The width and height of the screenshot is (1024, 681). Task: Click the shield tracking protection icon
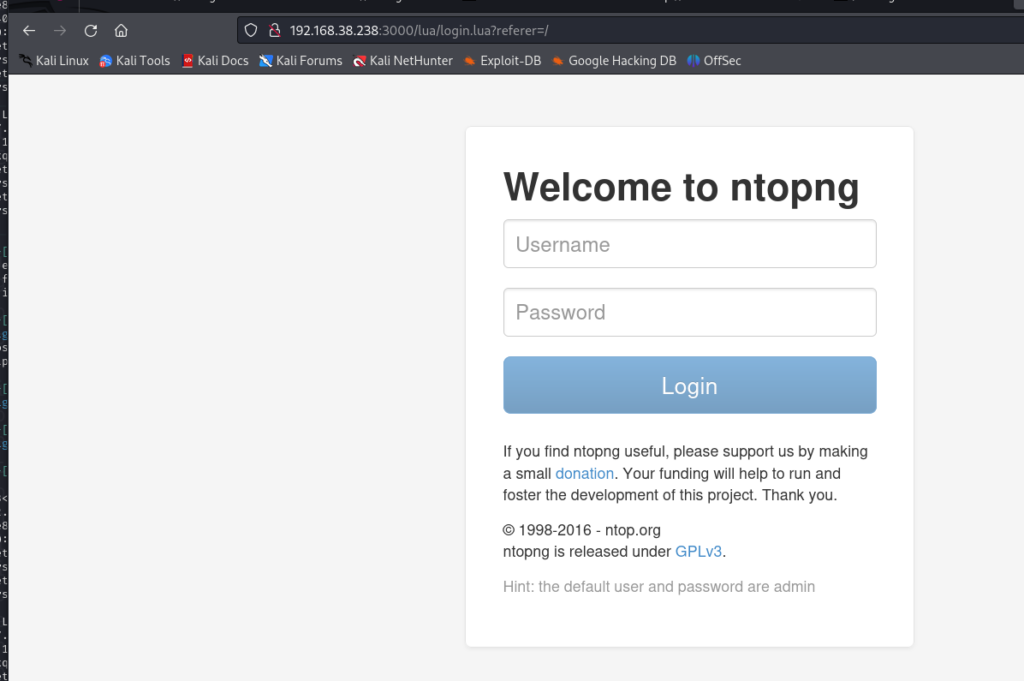(251, 31)
